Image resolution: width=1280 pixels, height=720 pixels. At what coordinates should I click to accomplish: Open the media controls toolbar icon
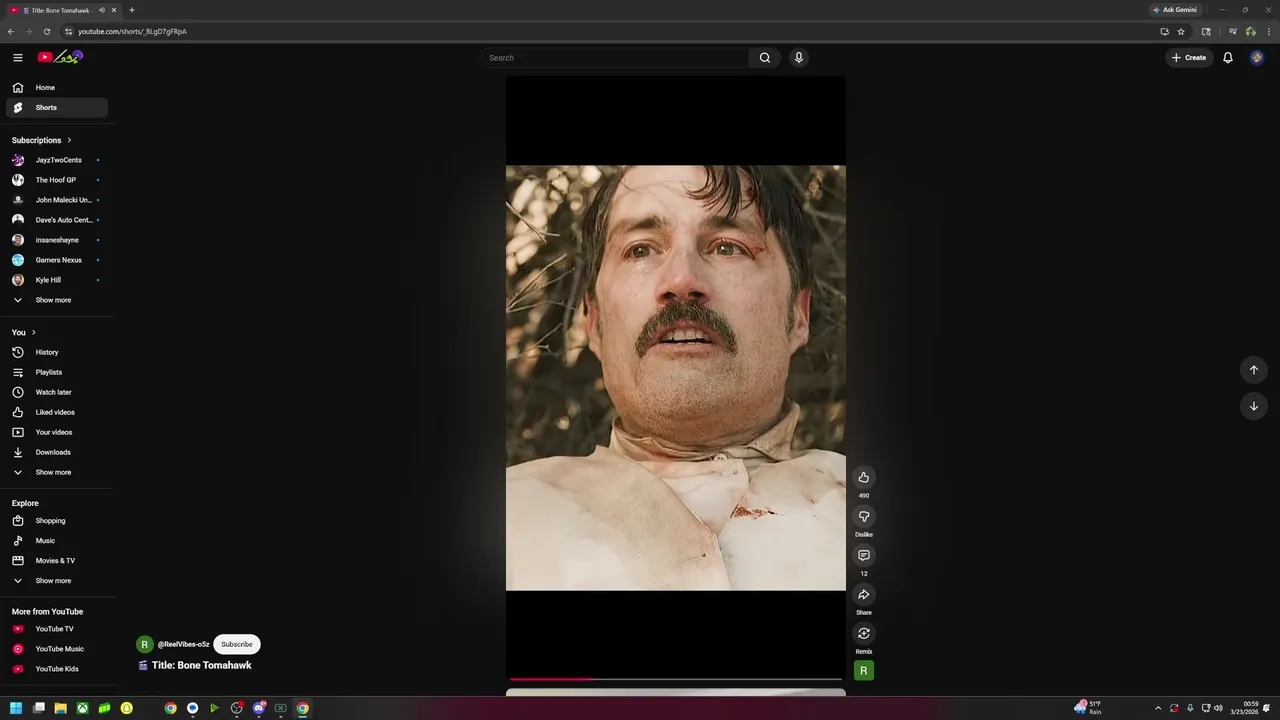tap(1232, 31)
